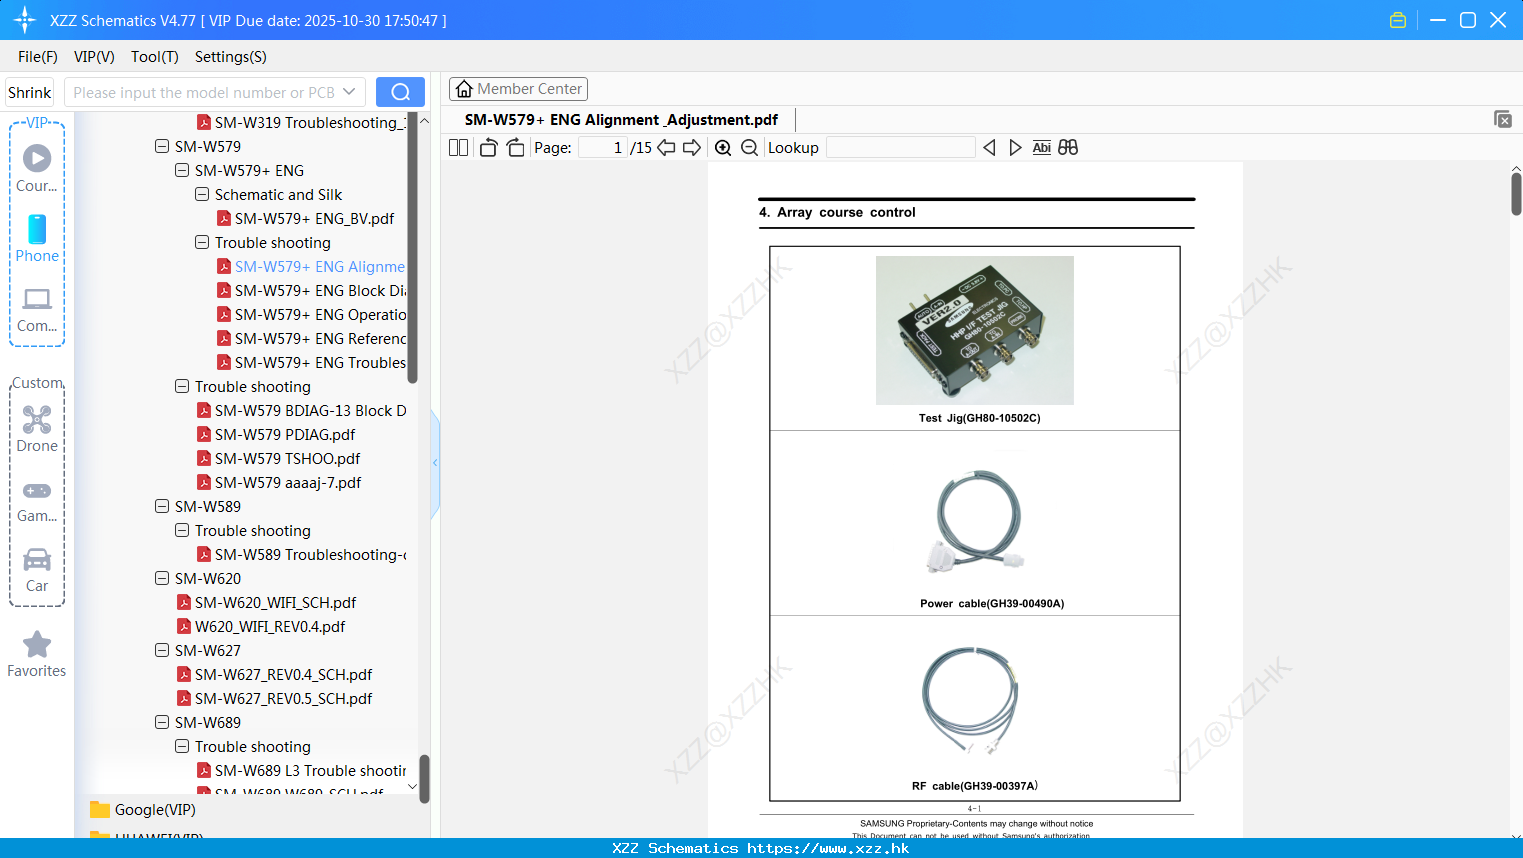Click the binoculars search icon
Screen dimensions: 1523x858
1068,148
